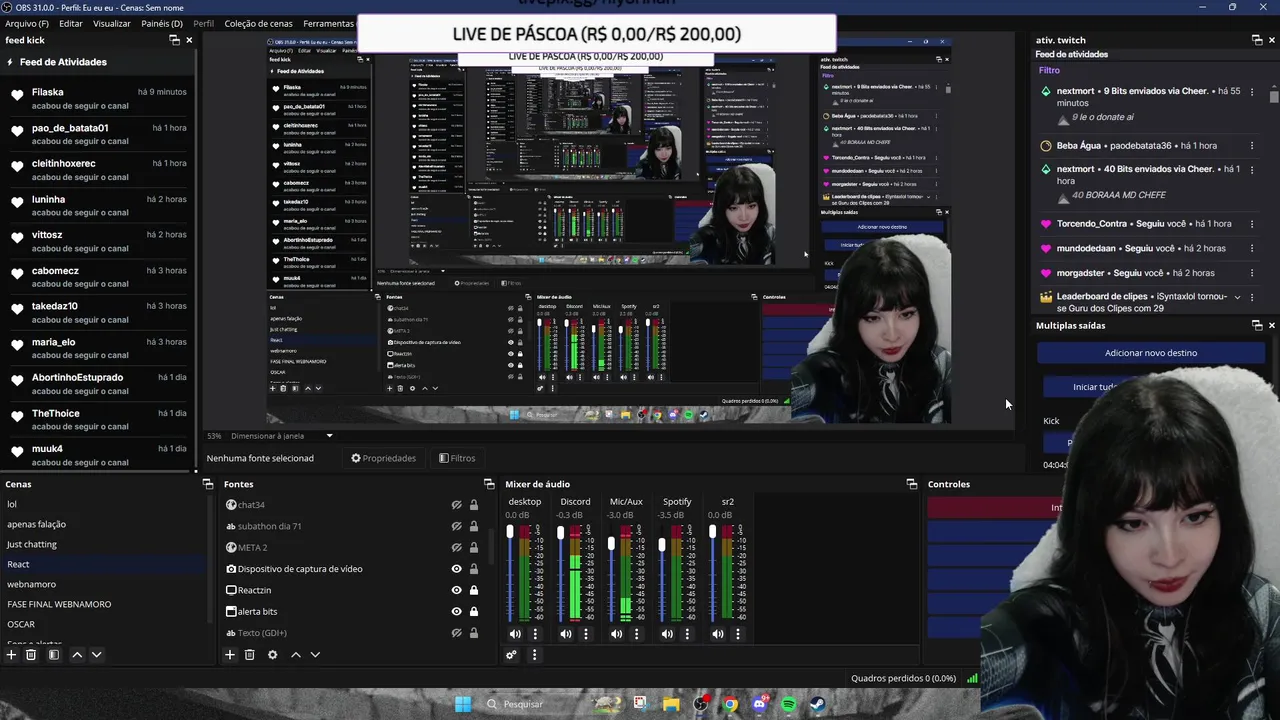The height and width of the screenshot is (720, 1280).
Task: Open the Perfil menu
Action: 203,23
